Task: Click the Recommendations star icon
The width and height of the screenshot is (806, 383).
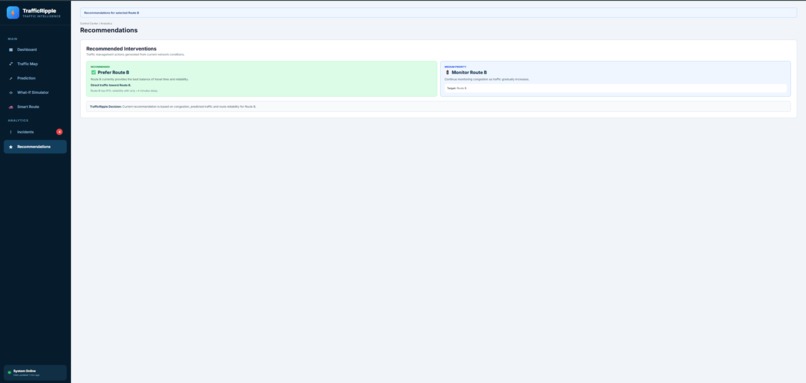Action: [11, 147]
